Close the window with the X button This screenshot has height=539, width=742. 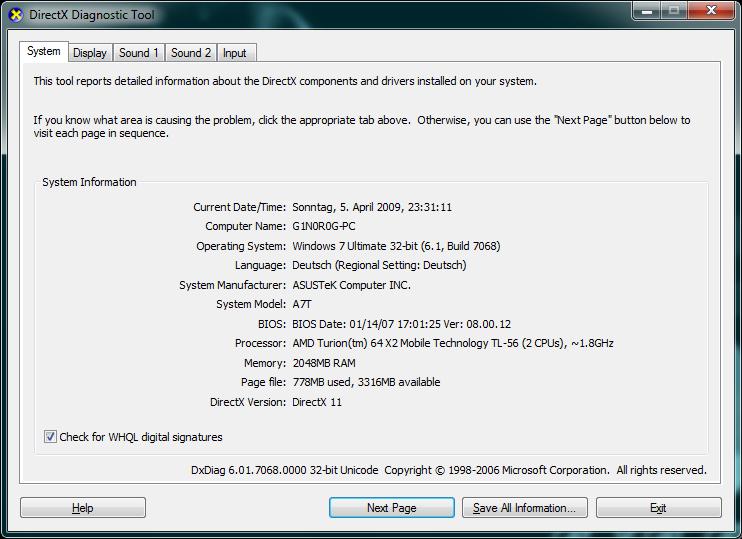711,10
